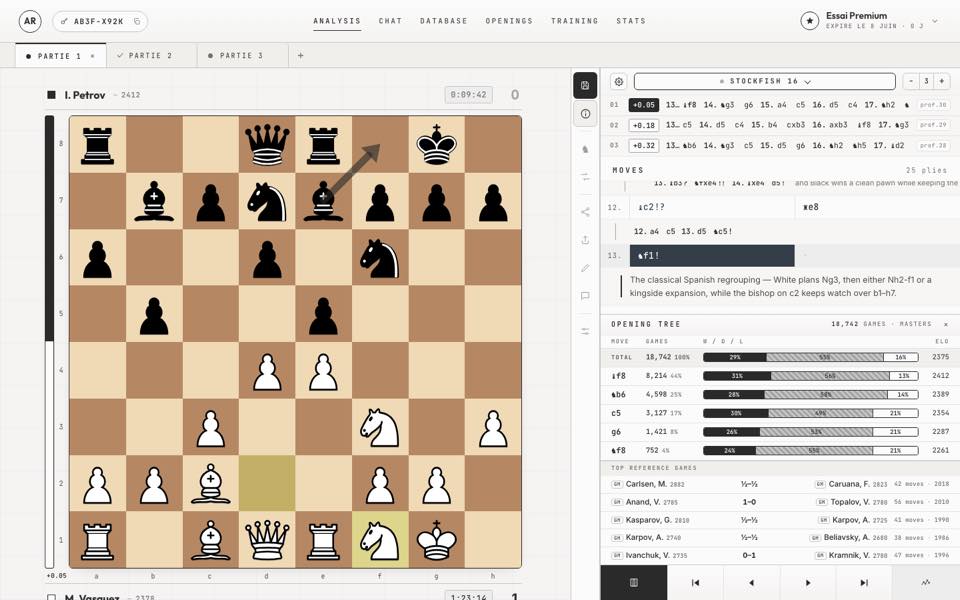Switch to the Partie 3 game tab
The width and height of the screenshot is (960, 600).
[x=242, y=56]
